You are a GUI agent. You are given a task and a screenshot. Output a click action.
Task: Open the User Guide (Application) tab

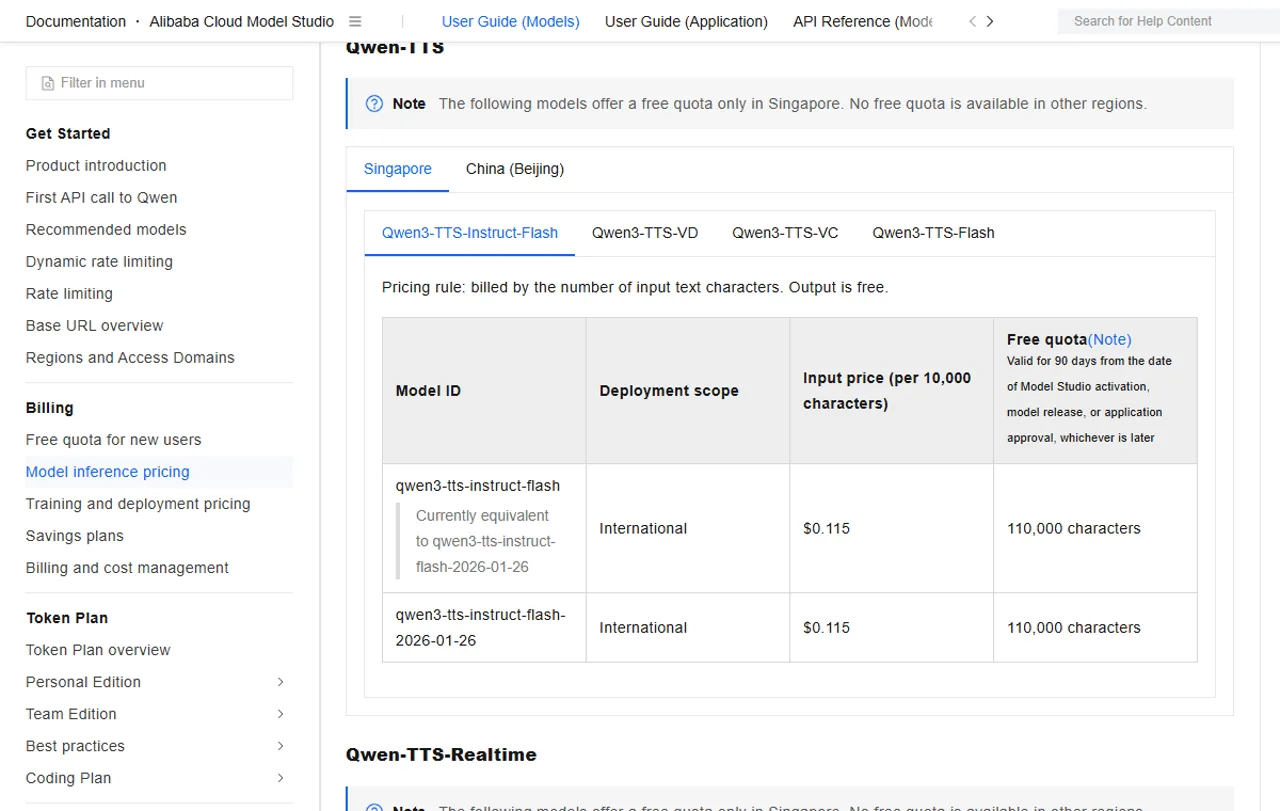686,21
